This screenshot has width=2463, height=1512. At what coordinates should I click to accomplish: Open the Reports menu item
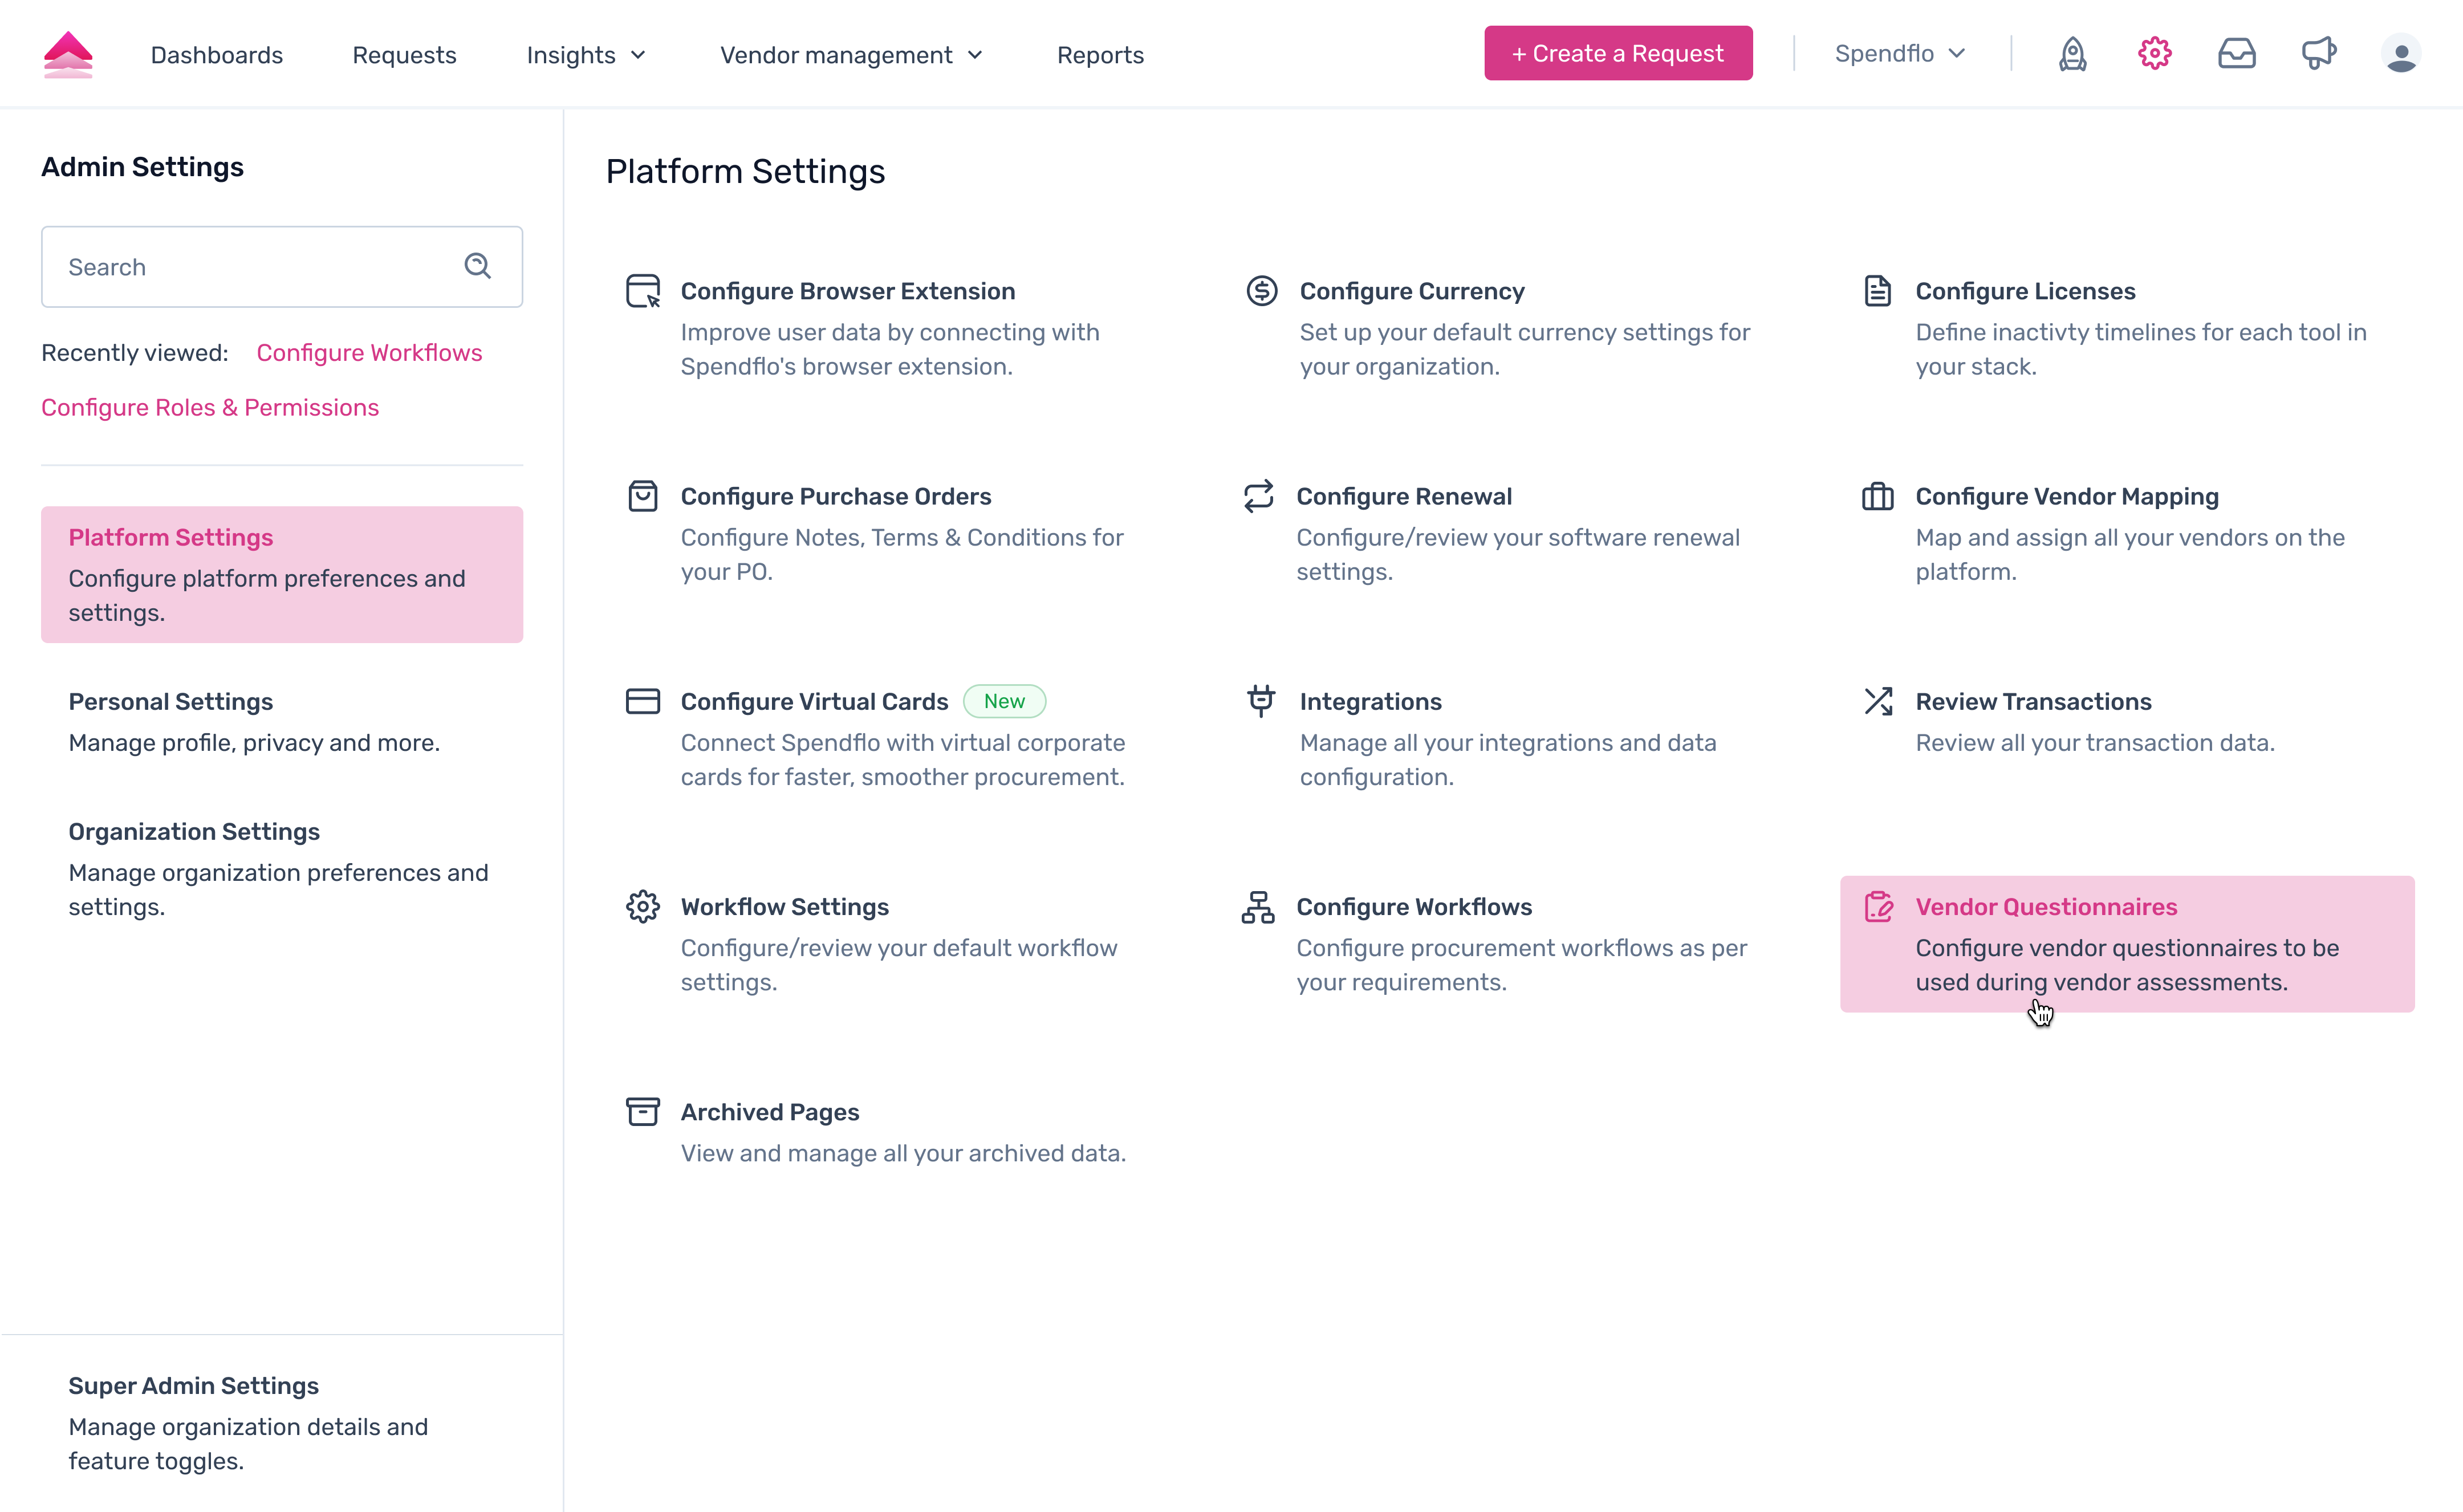click(x=1100, y=55)
